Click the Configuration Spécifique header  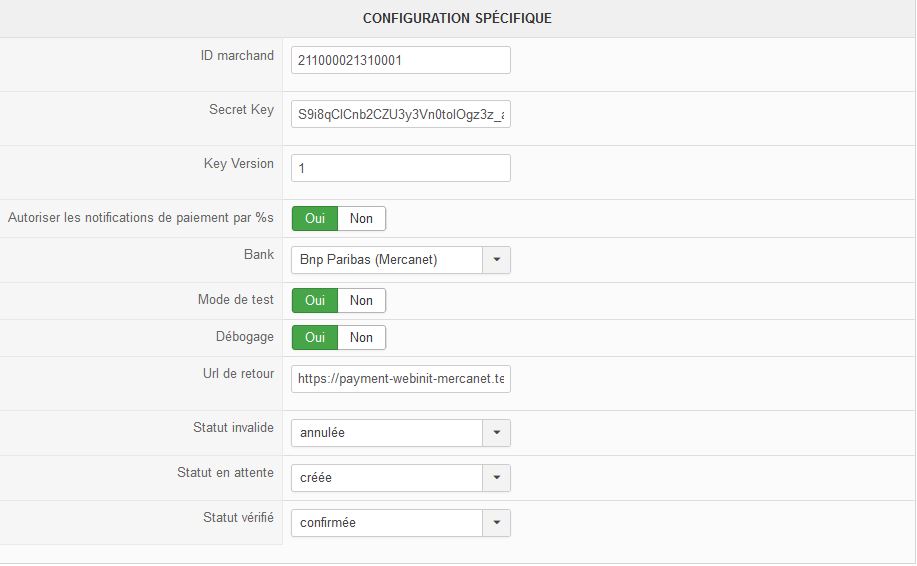[457, 19]
